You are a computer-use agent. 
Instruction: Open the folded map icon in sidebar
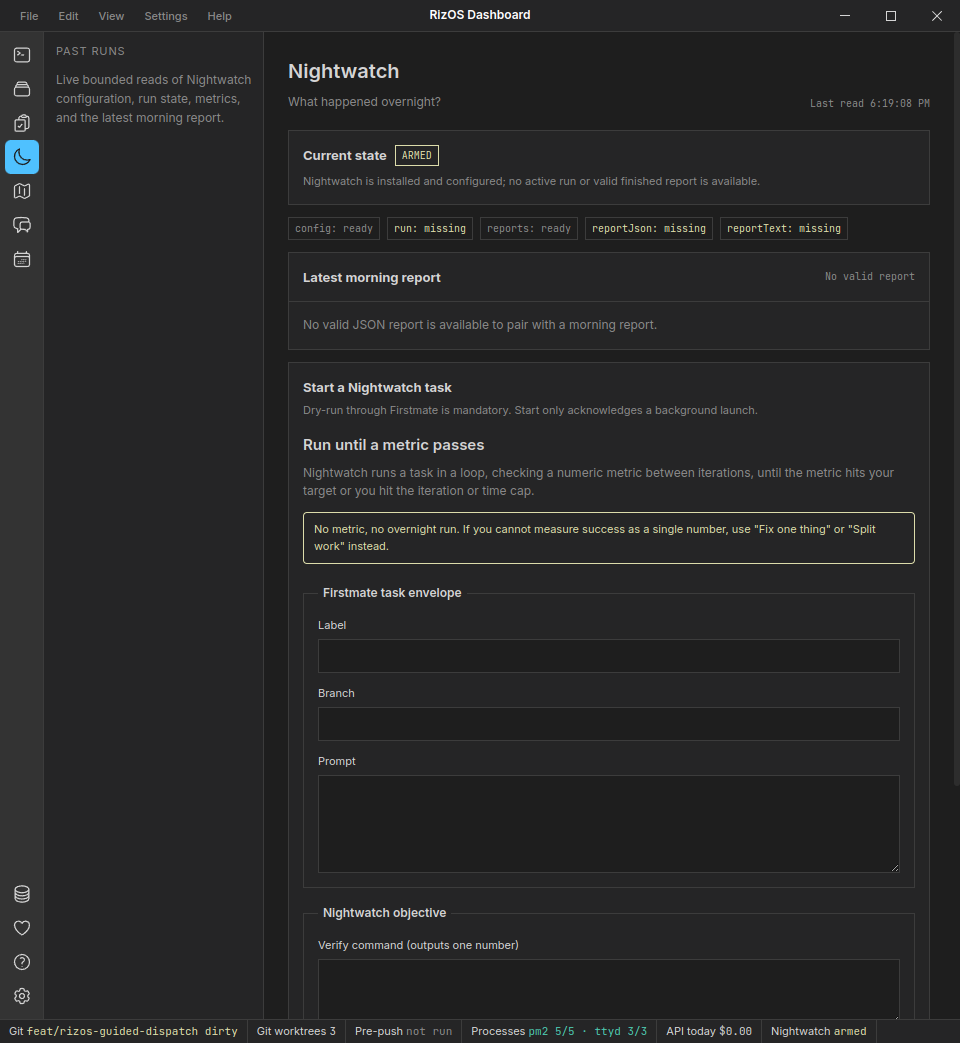point(22,191)
